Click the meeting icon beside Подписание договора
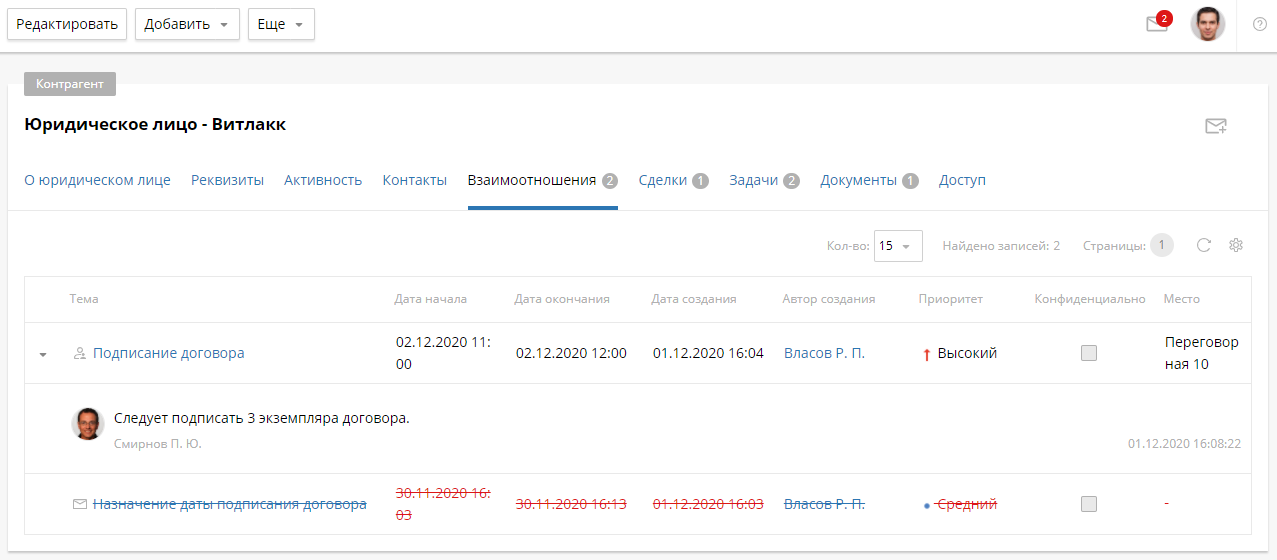 tap(80, 354)
